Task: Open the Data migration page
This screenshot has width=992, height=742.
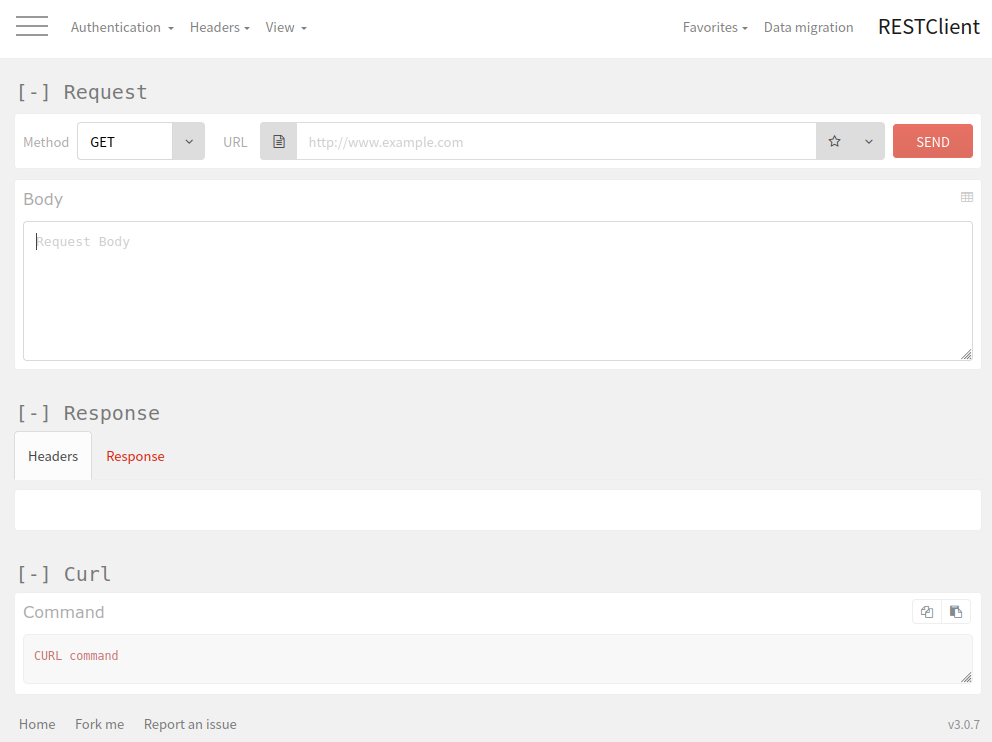Action: pos(808,27)
